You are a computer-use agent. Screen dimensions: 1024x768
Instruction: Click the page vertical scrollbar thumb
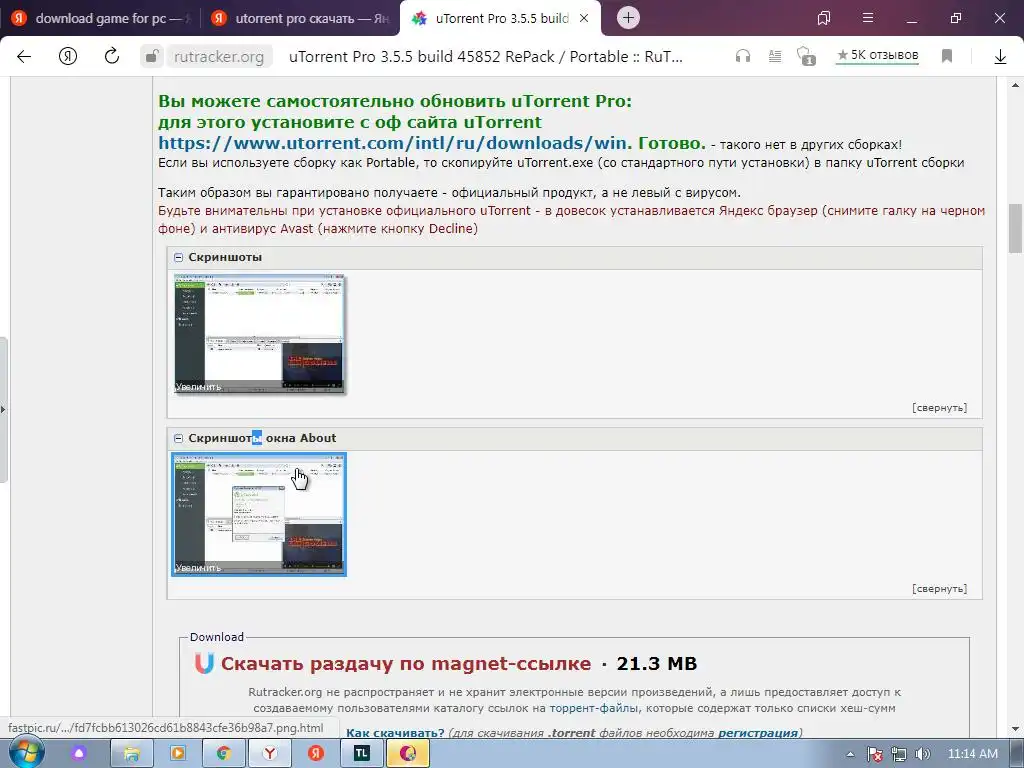pos(1016,228)
